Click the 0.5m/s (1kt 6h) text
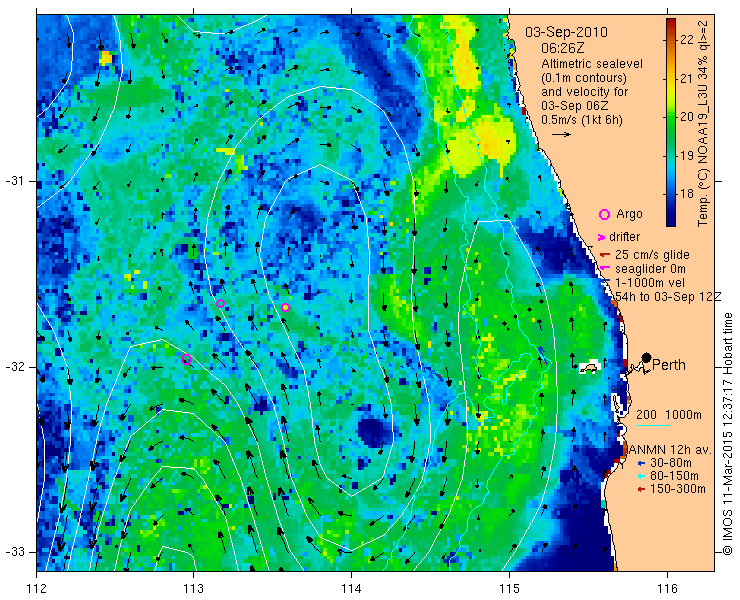 pos(582,120)
